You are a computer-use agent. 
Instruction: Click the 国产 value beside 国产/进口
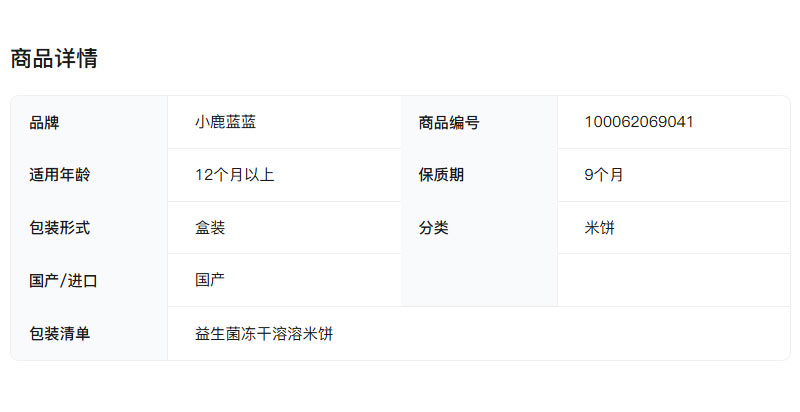tap(210, 280)
